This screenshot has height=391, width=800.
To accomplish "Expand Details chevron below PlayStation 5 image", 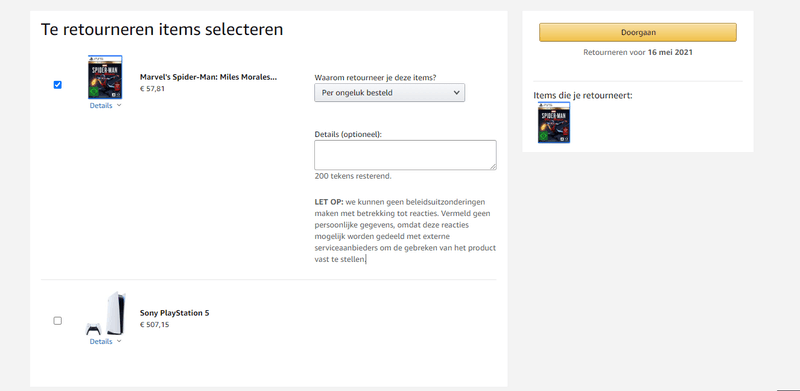I will point(119,341).
